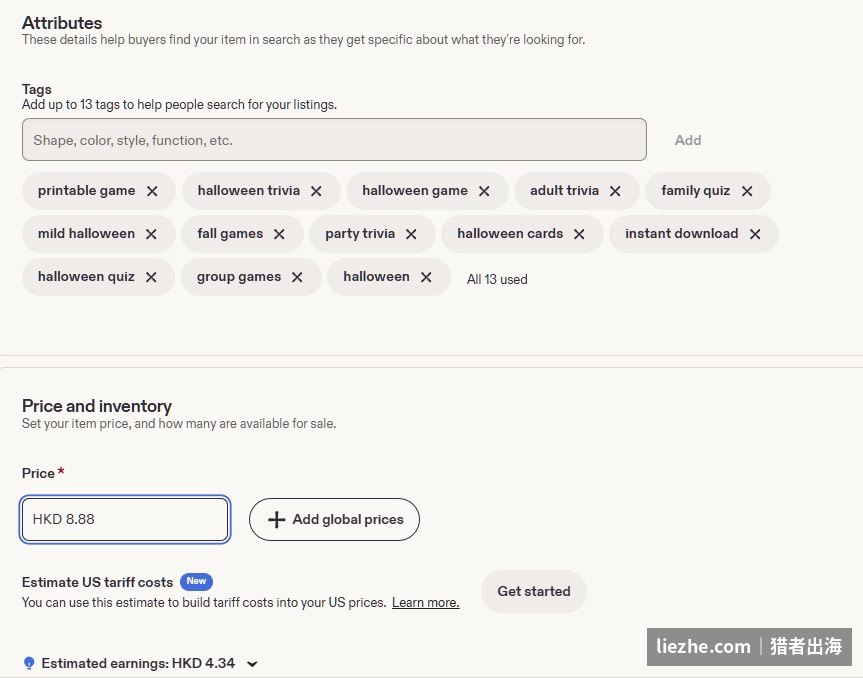Remove the 'group games' tag
Screen dimensions: 863x678
[x=297, y=277]
